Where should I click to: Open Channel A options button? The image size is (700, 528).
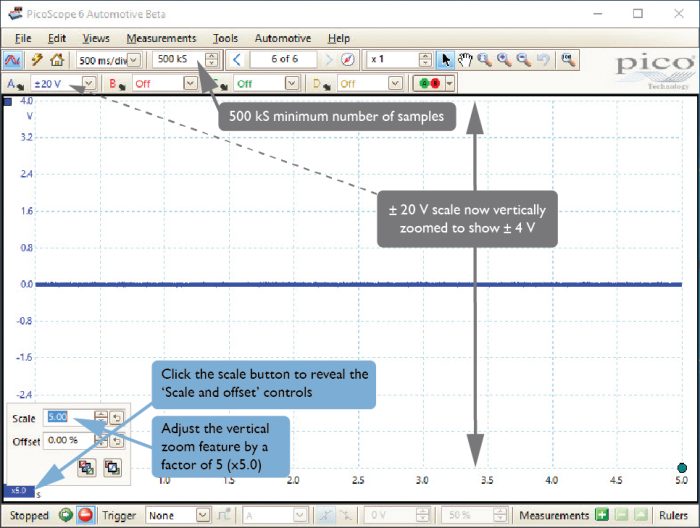(15, 84)
